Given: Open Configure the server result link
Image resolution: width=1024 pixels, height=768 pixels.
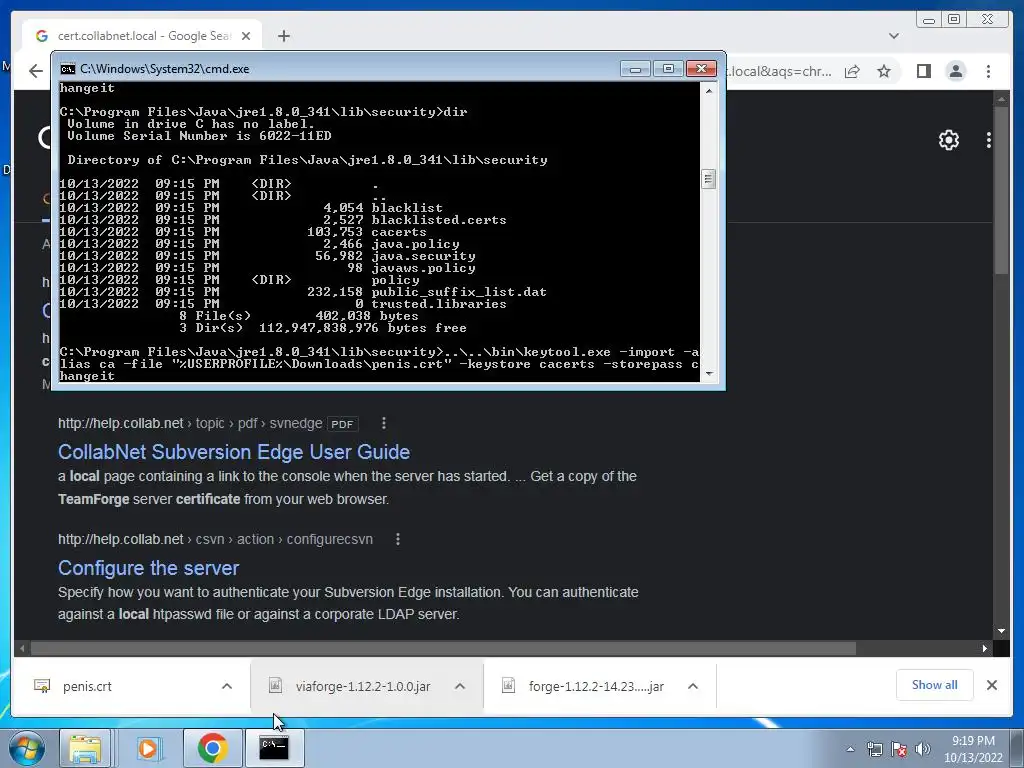Looking at the screenshot, I should tap(148, 568).
